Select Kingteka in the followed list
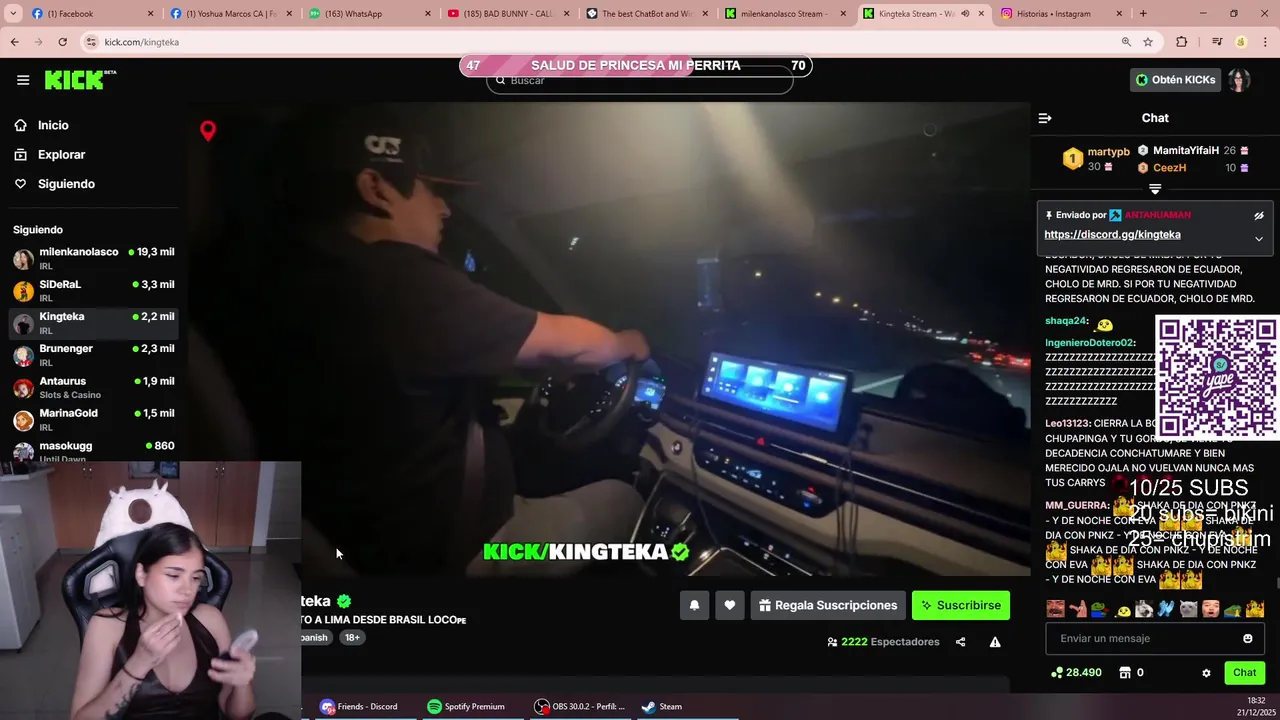Image resolution: width=1280 pixels, height=720 pixels. point(93,322)
